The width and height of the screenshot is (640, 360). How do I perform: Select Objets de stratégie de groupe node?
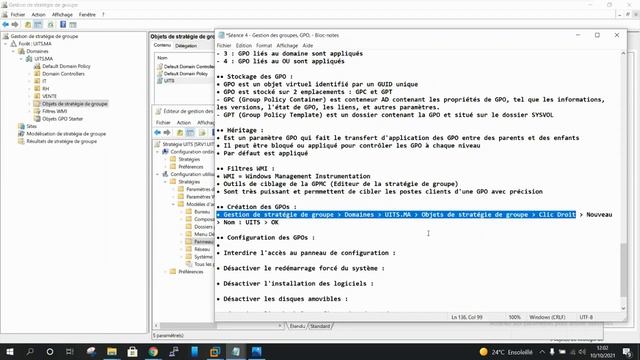(75, 104)
